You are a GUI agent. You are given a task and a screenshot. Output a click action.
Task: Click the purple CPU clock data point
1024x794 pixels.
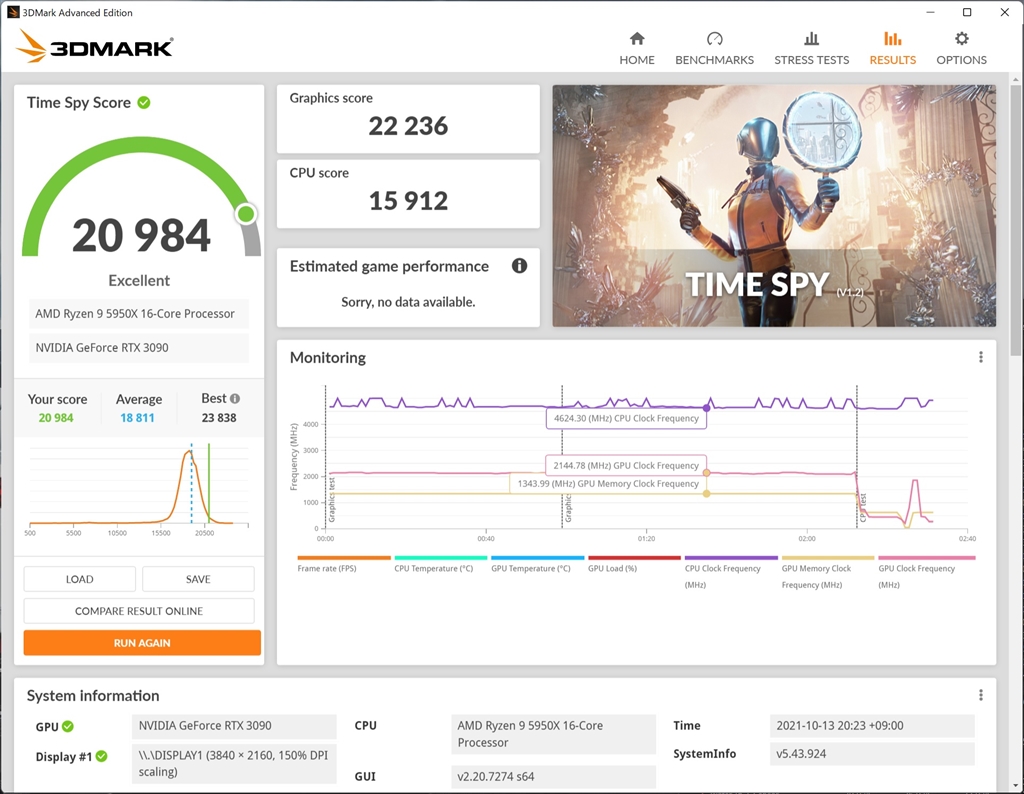click(706, 408)
